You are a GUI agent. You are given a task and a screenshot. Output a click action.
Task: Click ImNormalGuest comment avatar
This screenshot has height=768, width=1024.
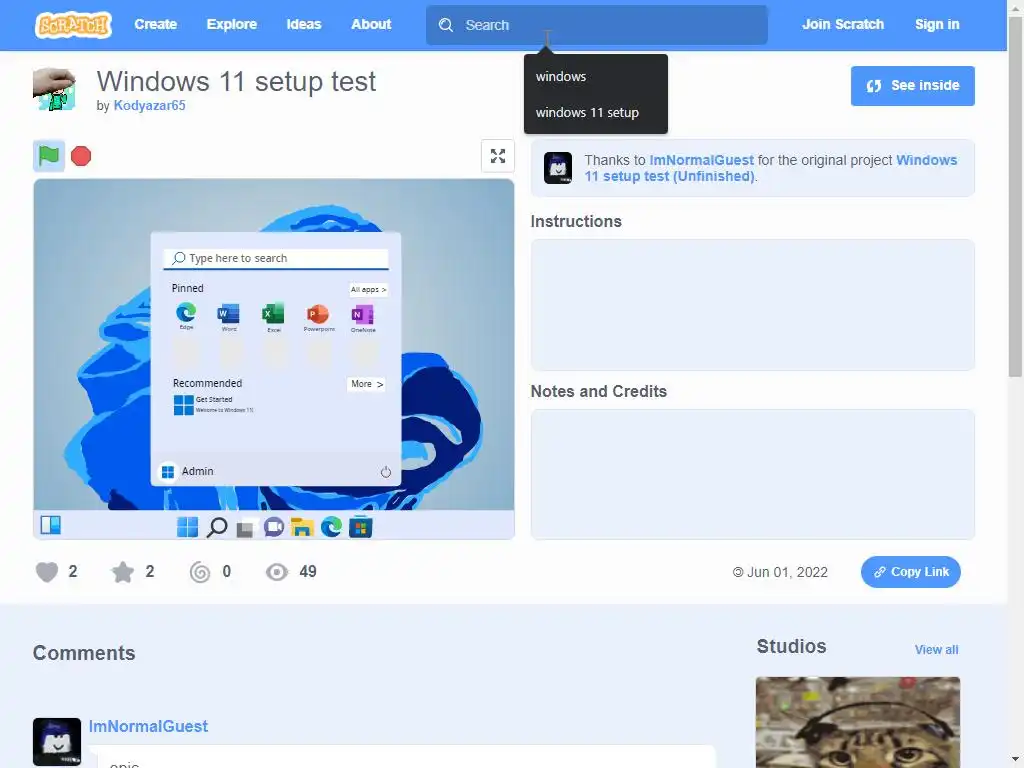(57, 742)
